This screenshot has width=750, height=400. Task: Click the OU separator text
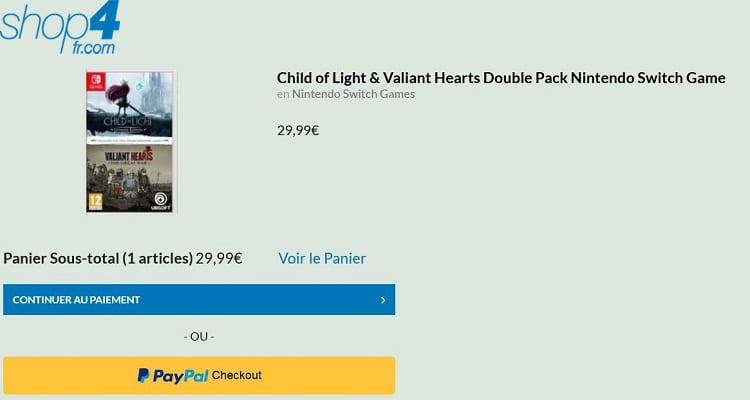click(200, 336)
